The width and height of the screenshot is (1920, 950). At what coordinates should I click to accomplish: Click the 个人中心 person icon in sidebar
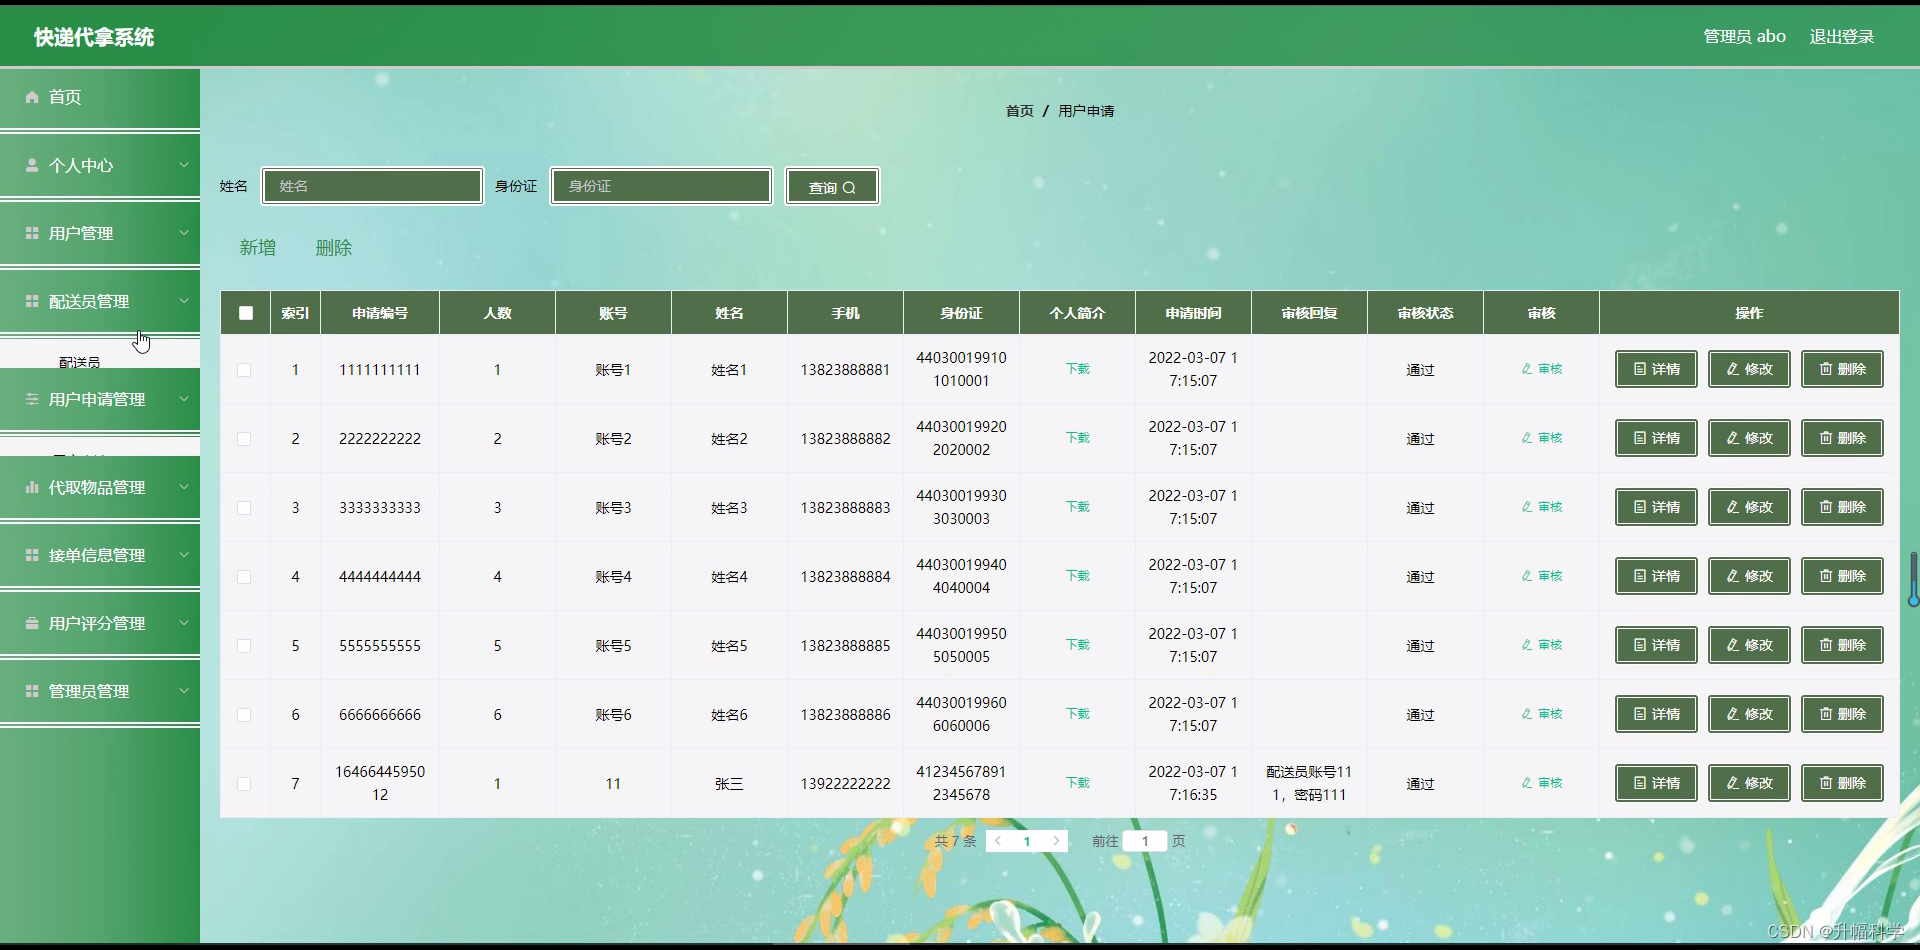click(33, 165)
